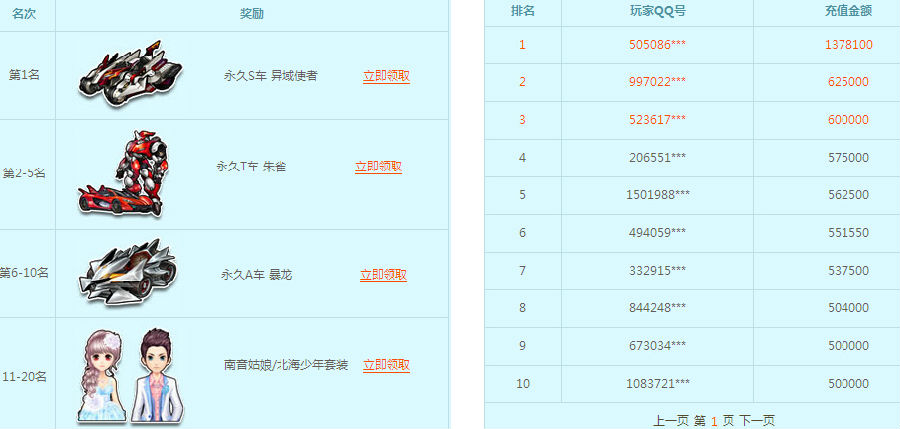
Task: Click recharge amount 504000
Action: pyautogui.click(x=849, y=307)
